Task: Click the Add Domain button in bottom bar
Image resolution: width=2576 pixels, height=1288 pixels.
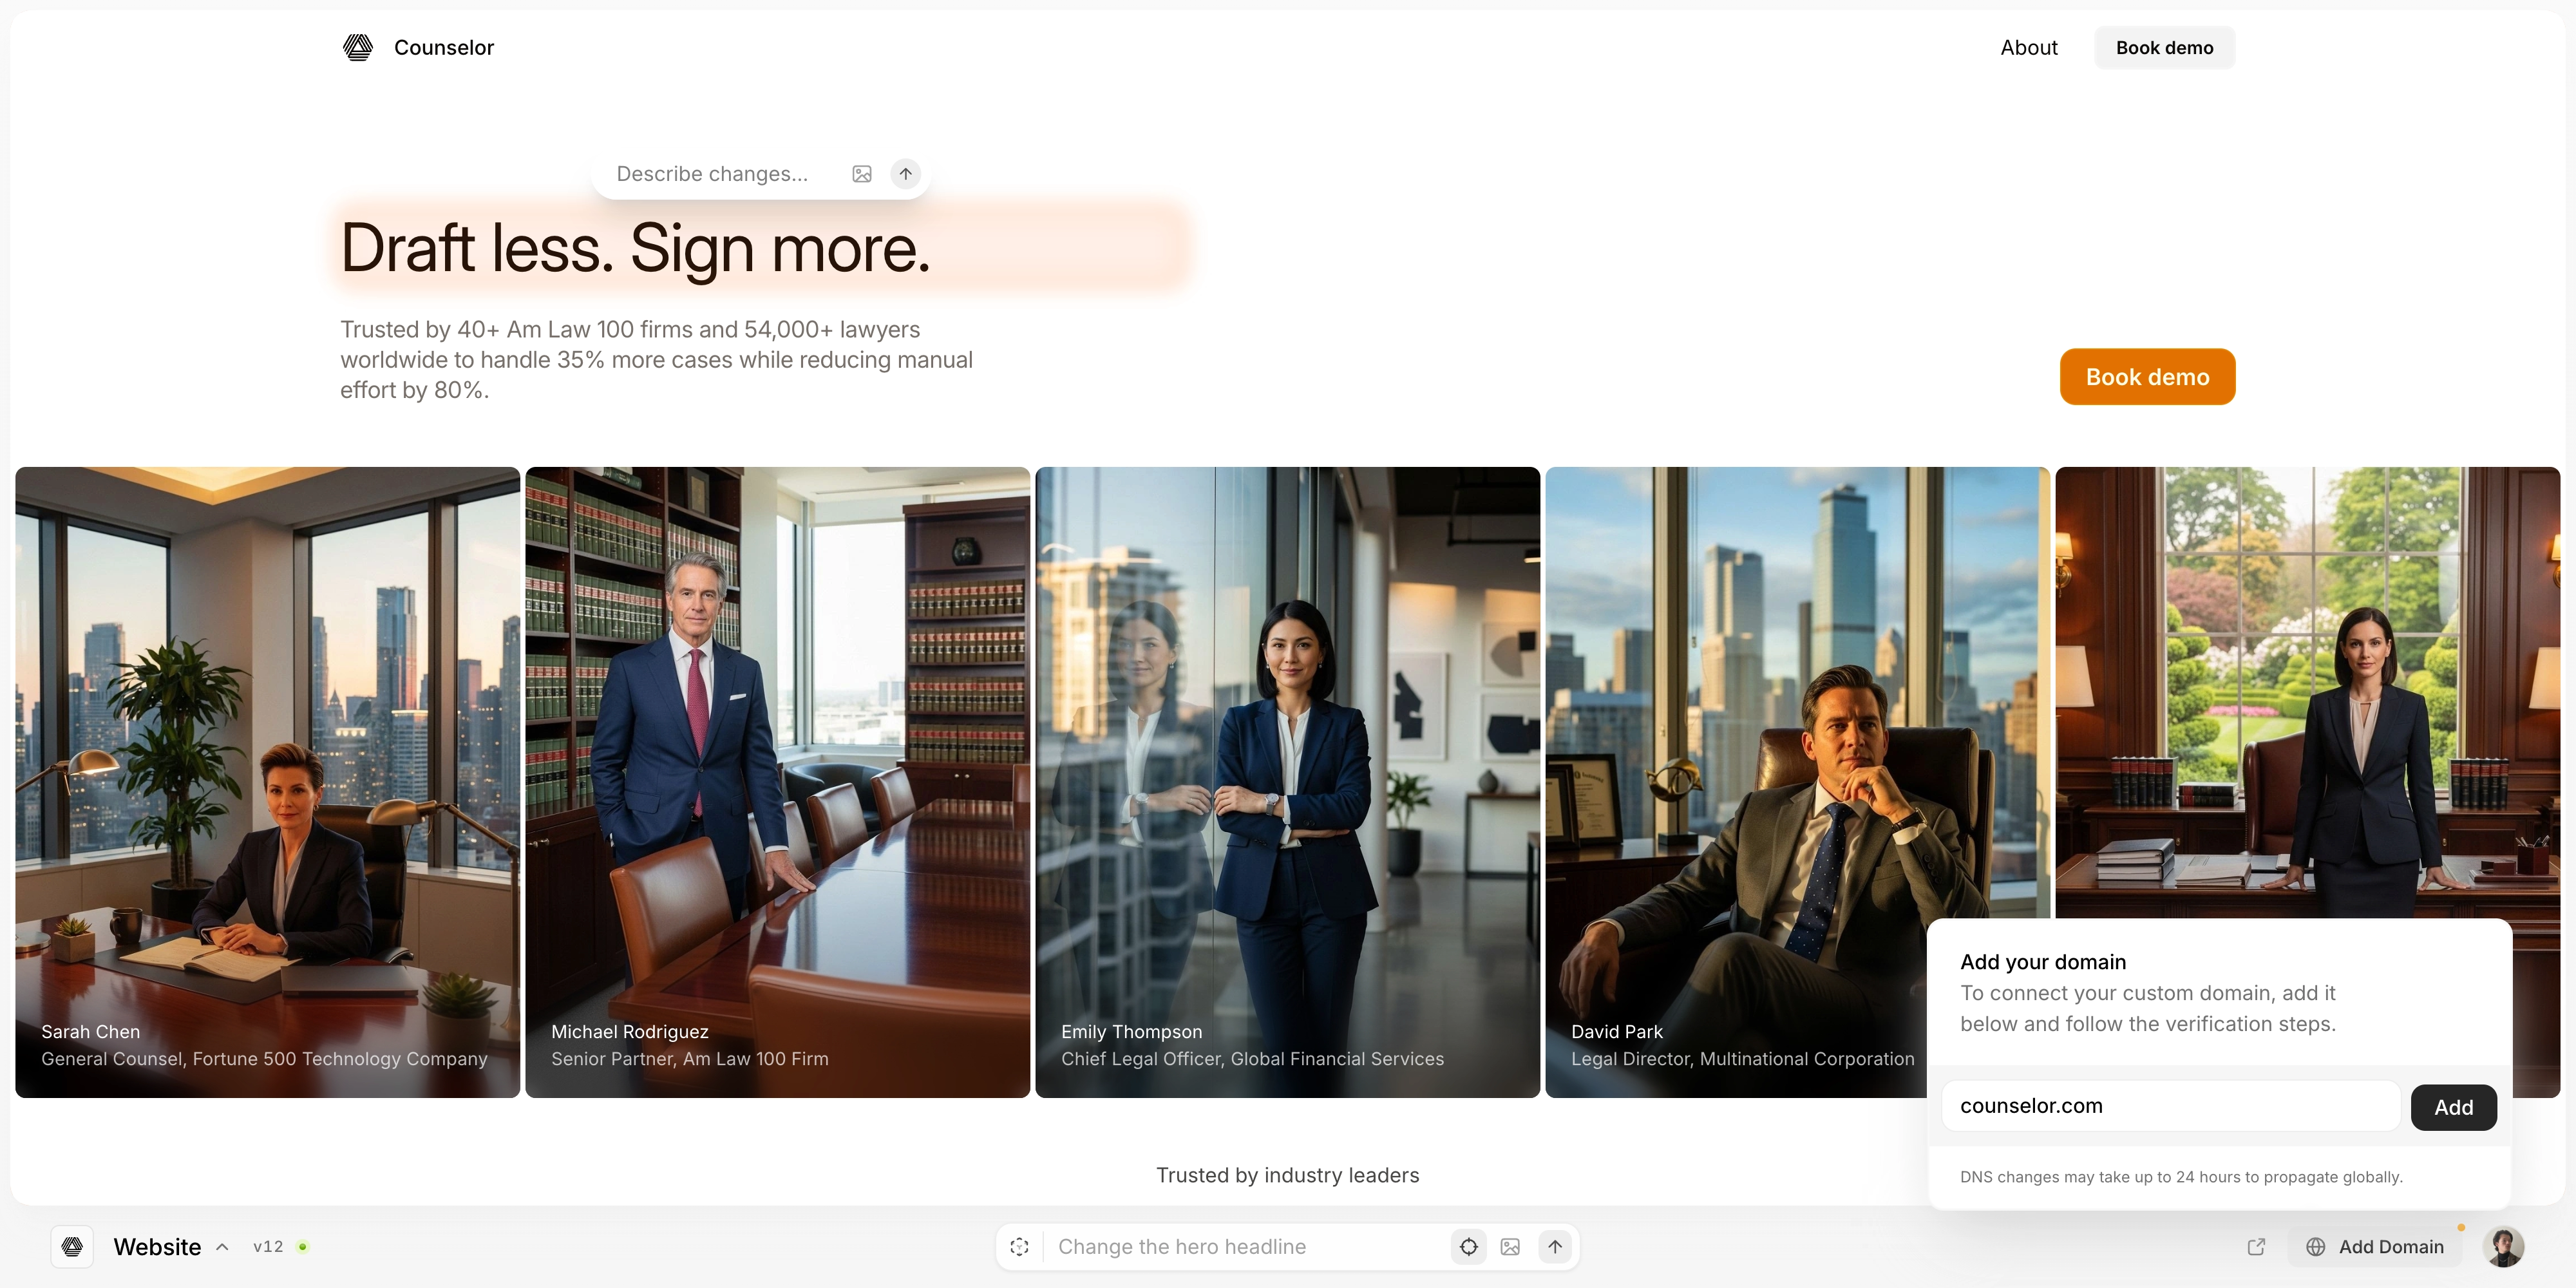Action: (2375, 1247)
